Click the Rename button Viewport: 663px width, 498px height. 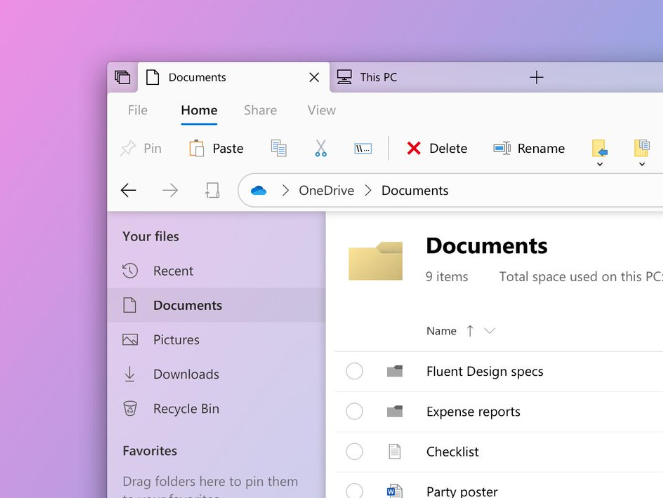click(x=529, y=148)
